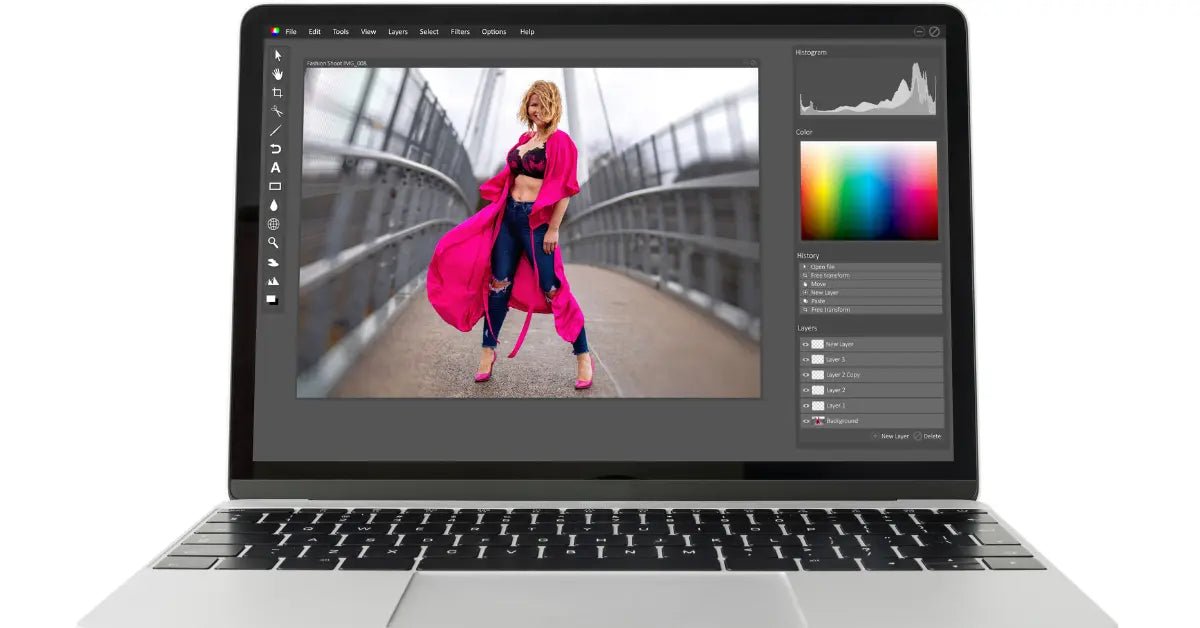Choose the scissors cut tool
1200x628 pixels.
point(276,111)
